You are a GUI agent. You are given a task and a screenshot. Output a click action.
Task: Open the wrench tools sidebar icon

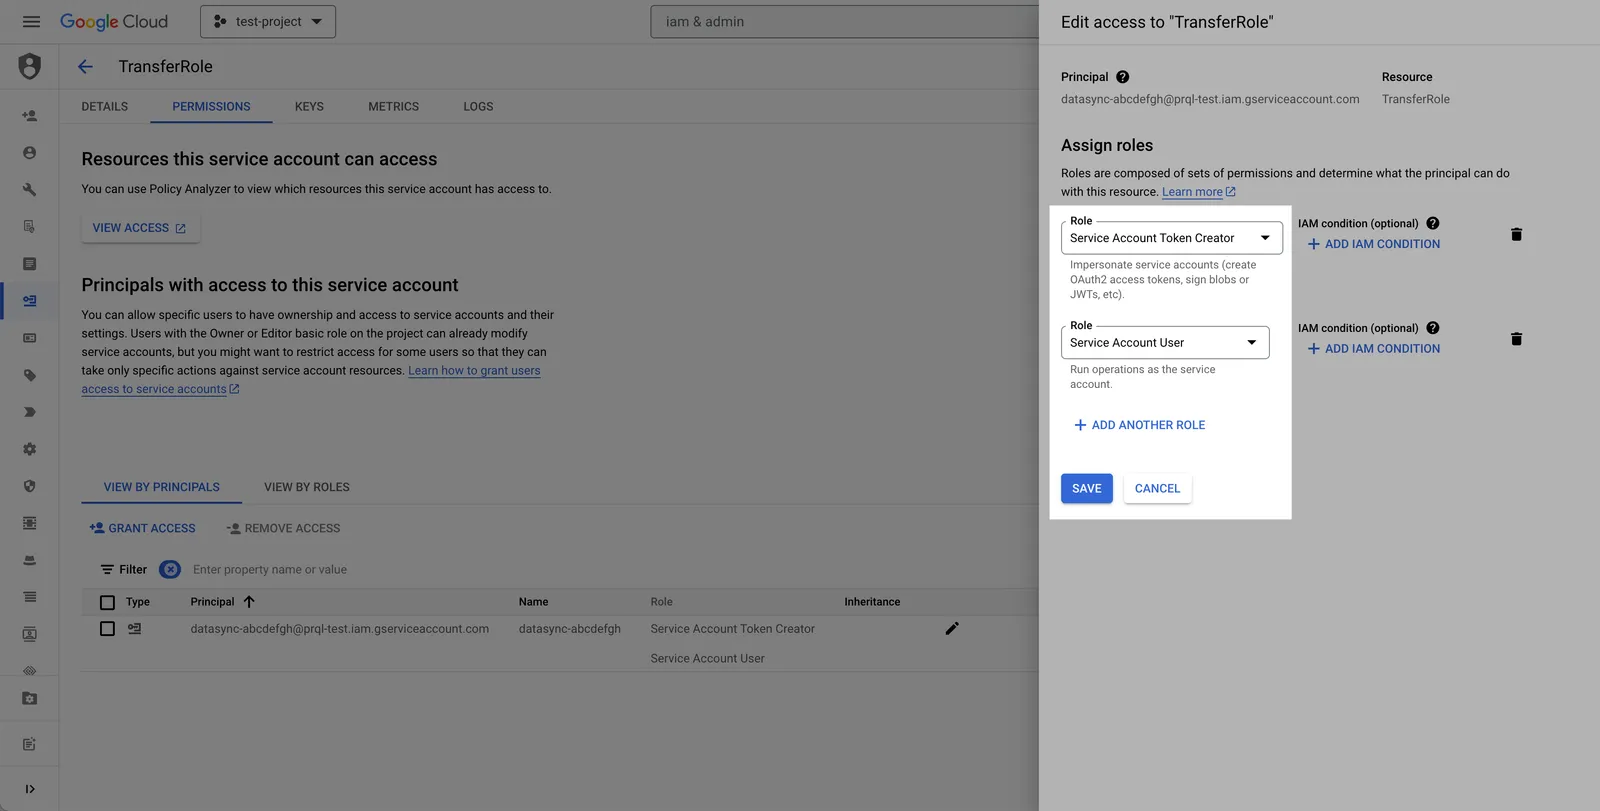(30, 189)
